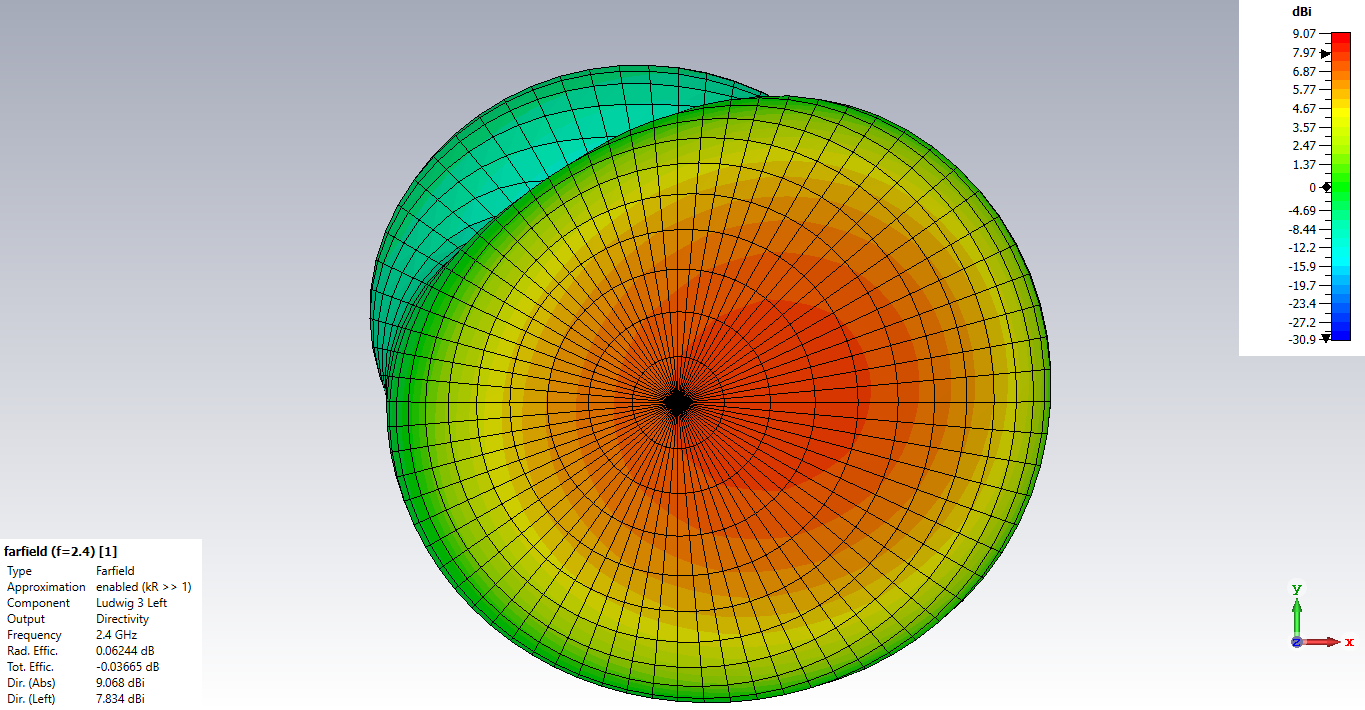Click the 'enabled (kR >> 1)' approximation value
Screen dimensions: 1365x710
(x=143, y=587)
